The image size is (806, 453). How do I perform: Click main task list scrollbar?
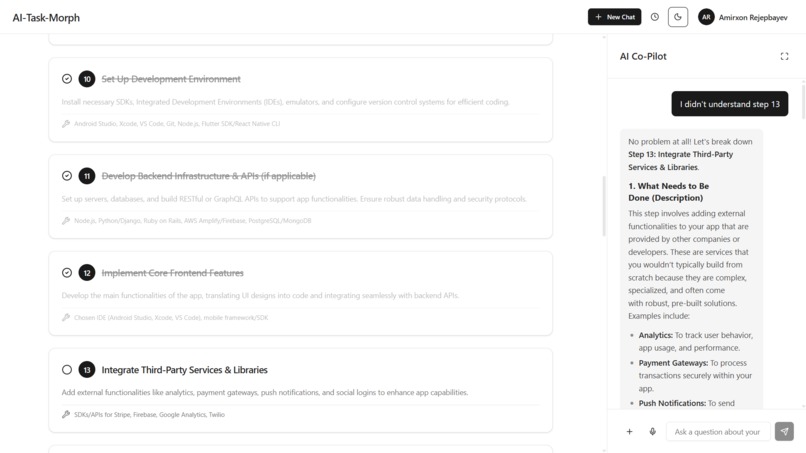coord(604,206)
